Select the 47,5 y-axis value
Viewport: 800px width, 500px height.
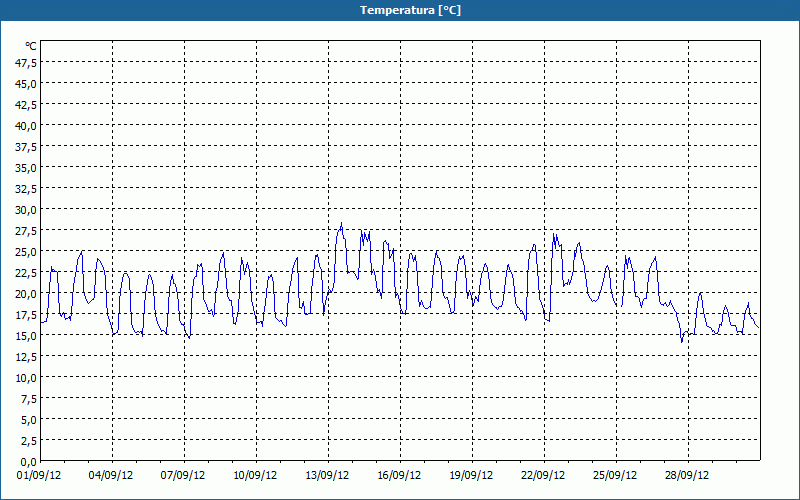[27, 63]
